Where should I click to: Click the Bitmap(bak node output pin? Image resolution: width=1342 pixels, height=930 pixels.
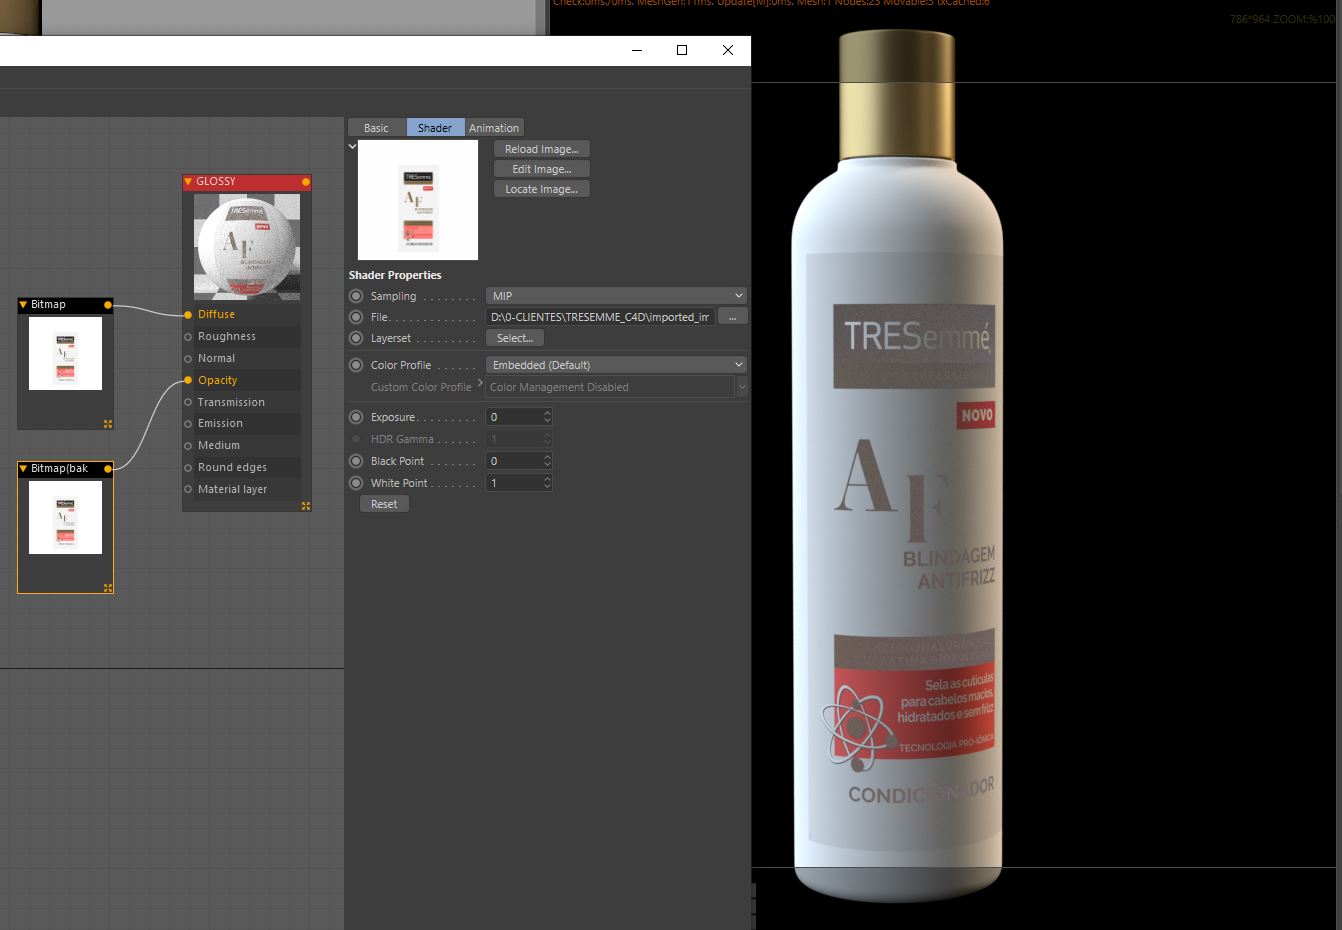point(108,469)
